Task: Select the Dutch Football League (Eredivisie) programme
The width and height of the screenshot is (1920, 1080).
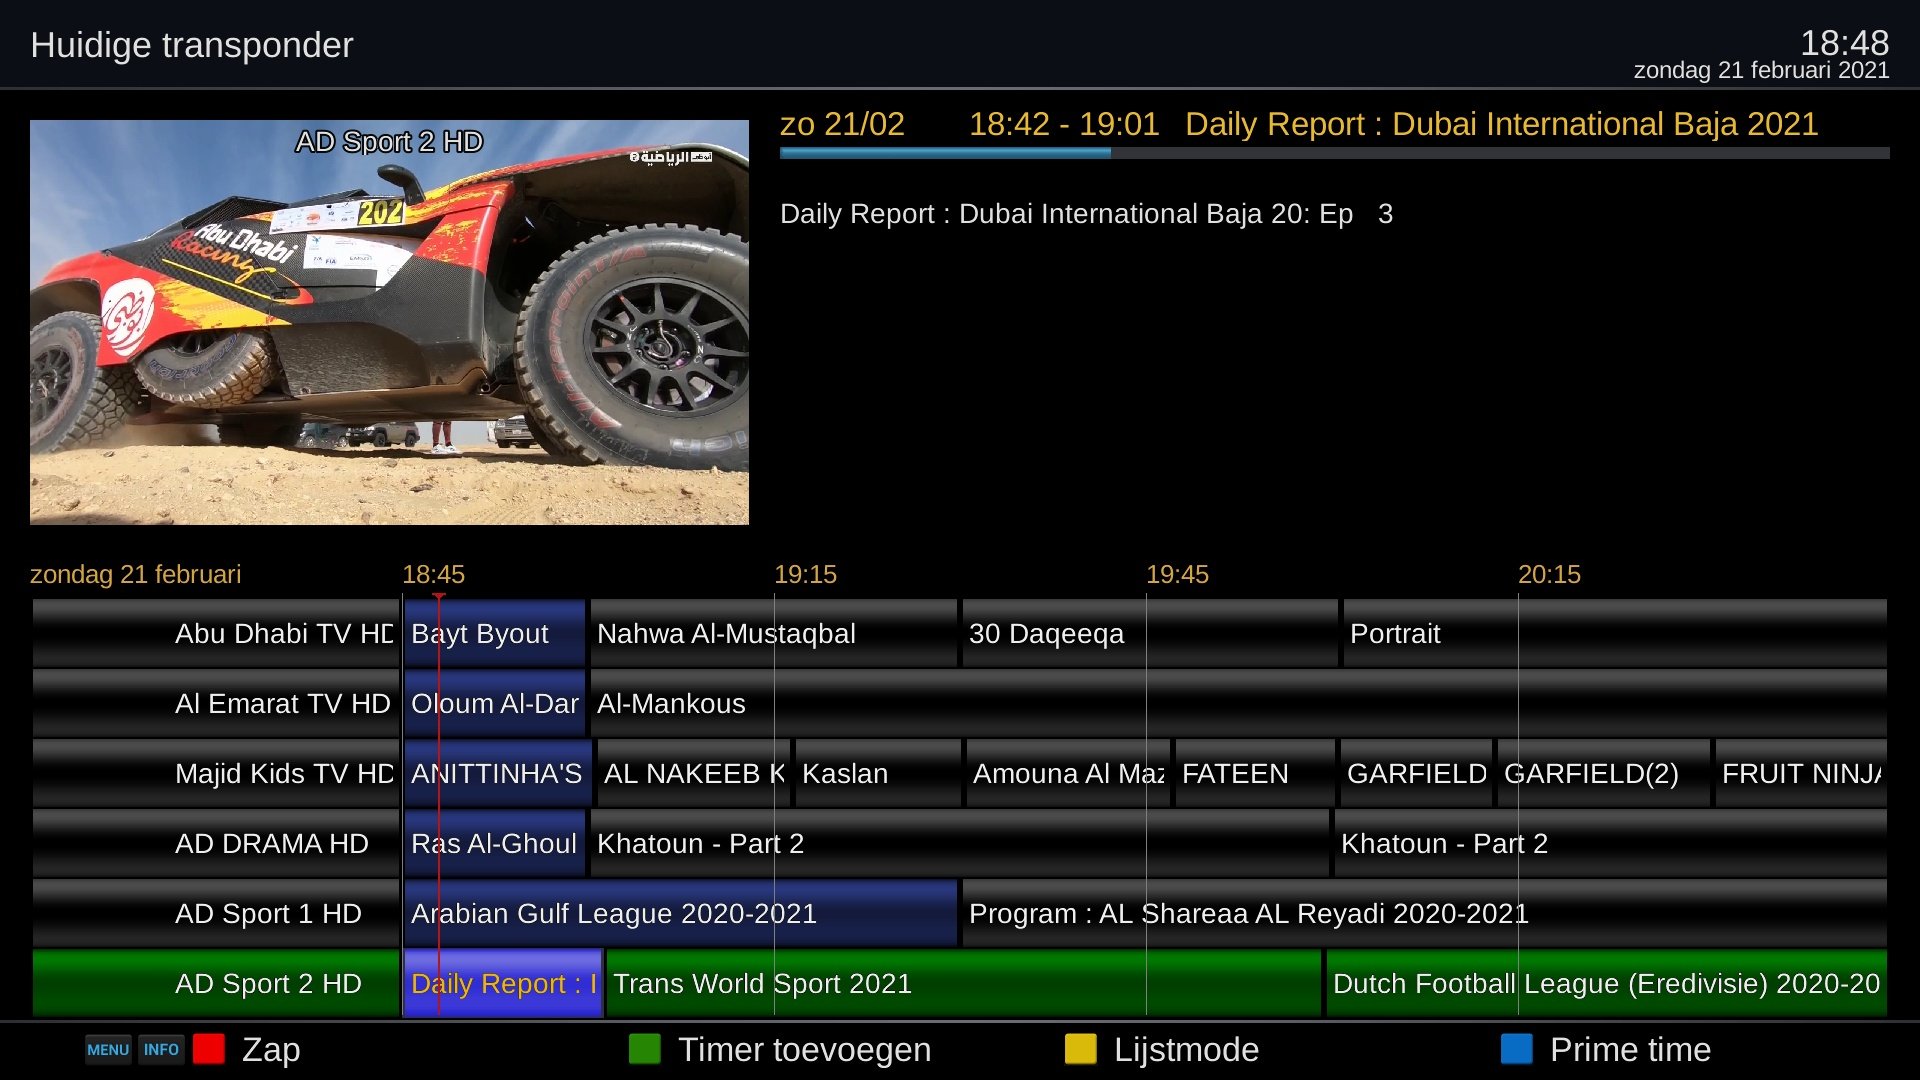Action: coord(1606,983)
